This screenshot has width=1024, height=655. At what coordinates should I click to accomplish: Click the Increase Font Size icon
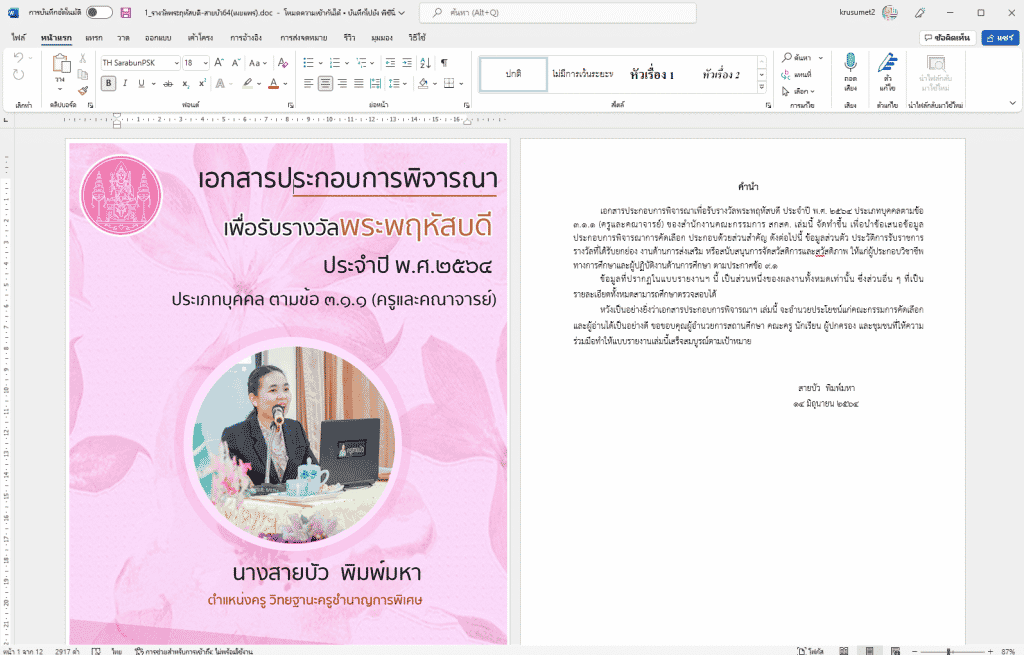219,63
